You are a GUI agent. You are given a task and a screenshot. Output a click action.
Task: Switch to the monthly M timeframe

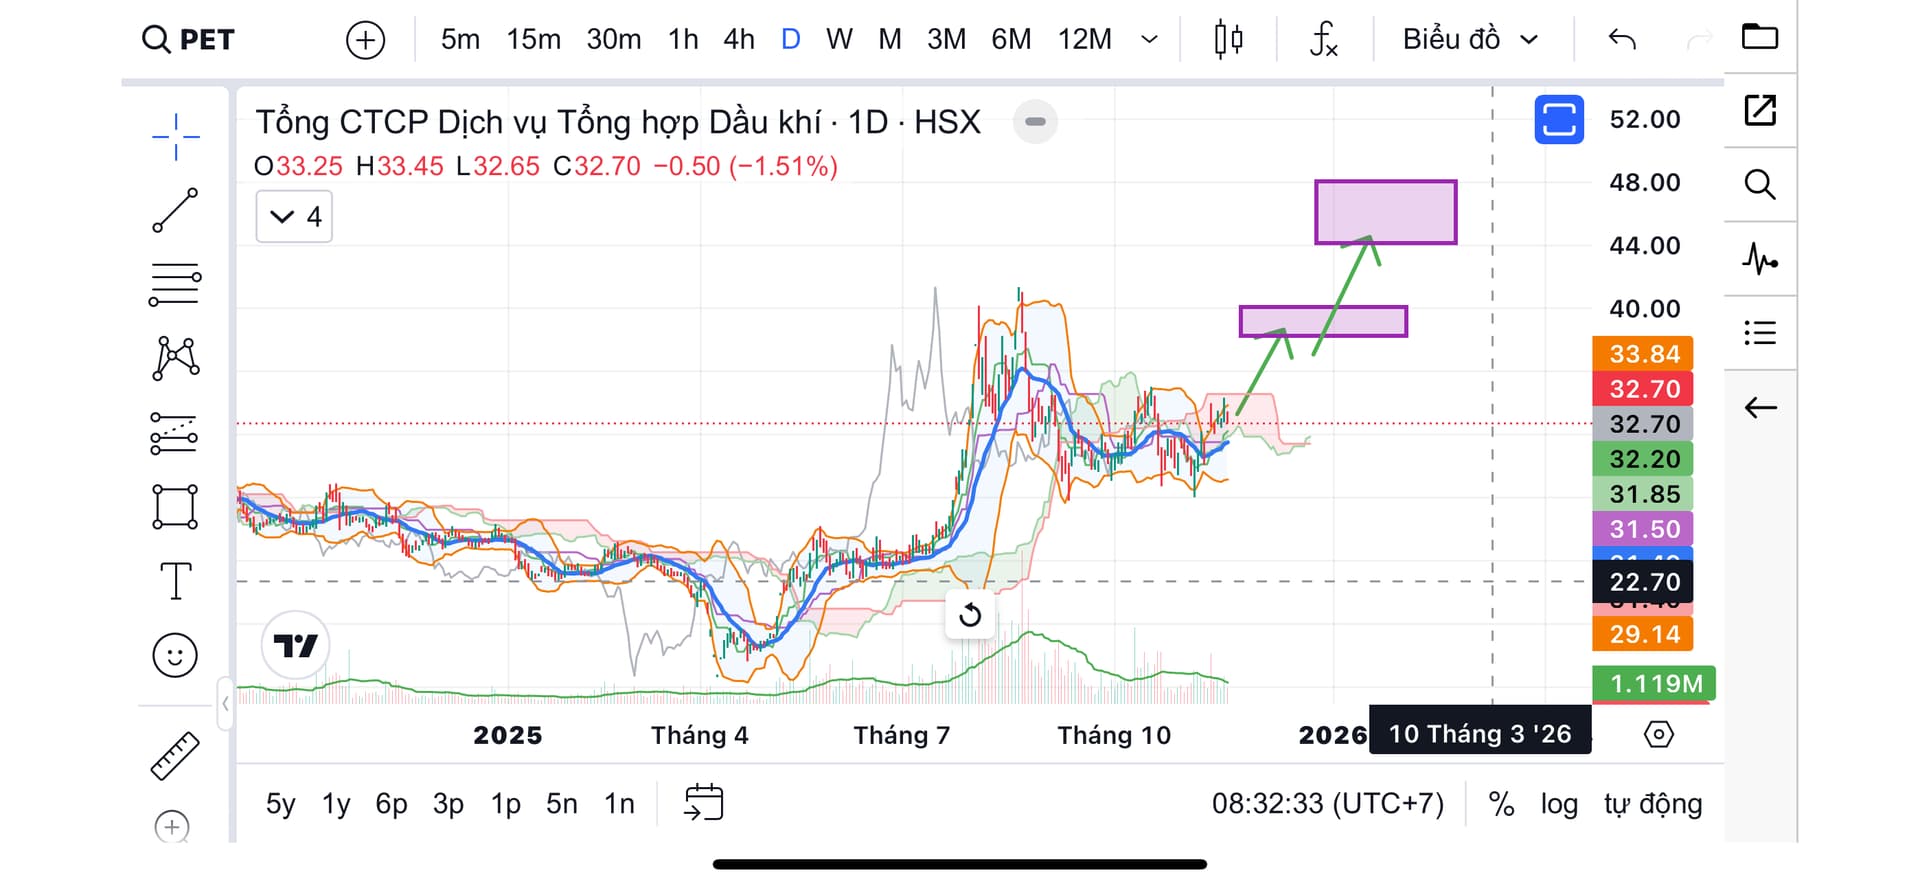pyautogui.click(x=889, y=40)
